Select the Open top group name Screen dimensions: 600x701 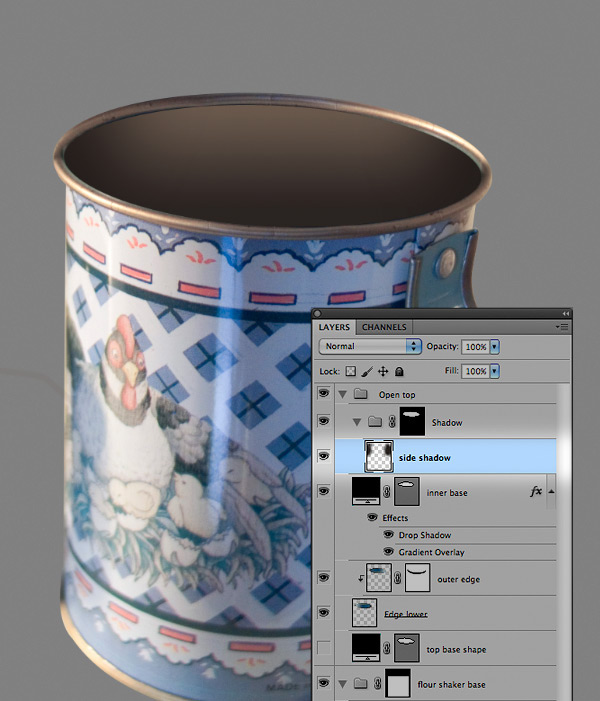tap(397, 395)
